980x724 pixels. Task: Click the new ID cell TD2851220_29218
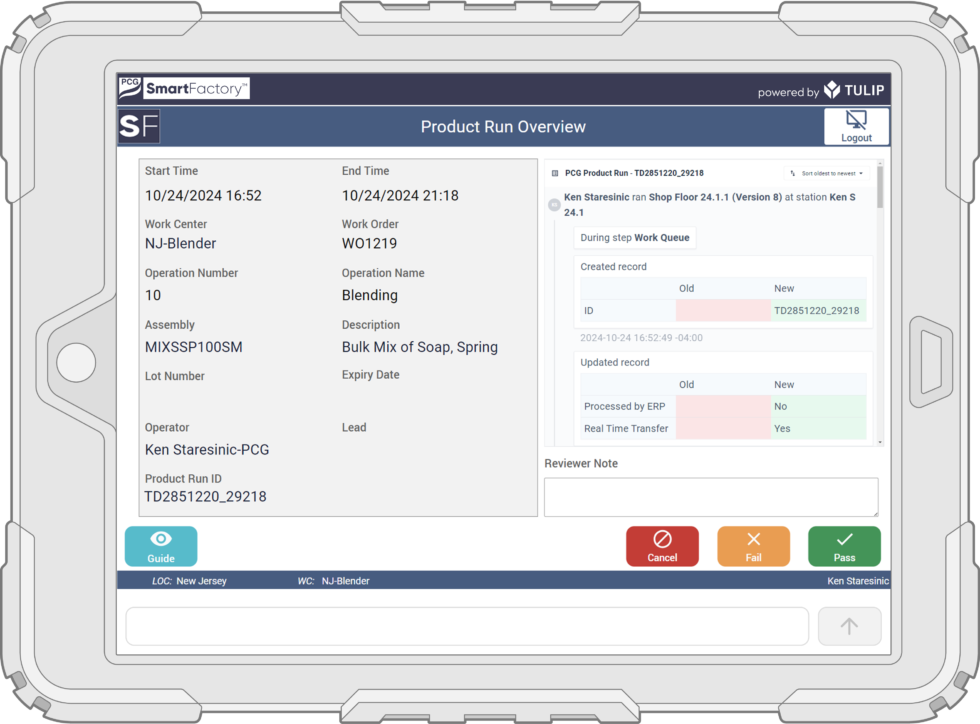(818, 311)
